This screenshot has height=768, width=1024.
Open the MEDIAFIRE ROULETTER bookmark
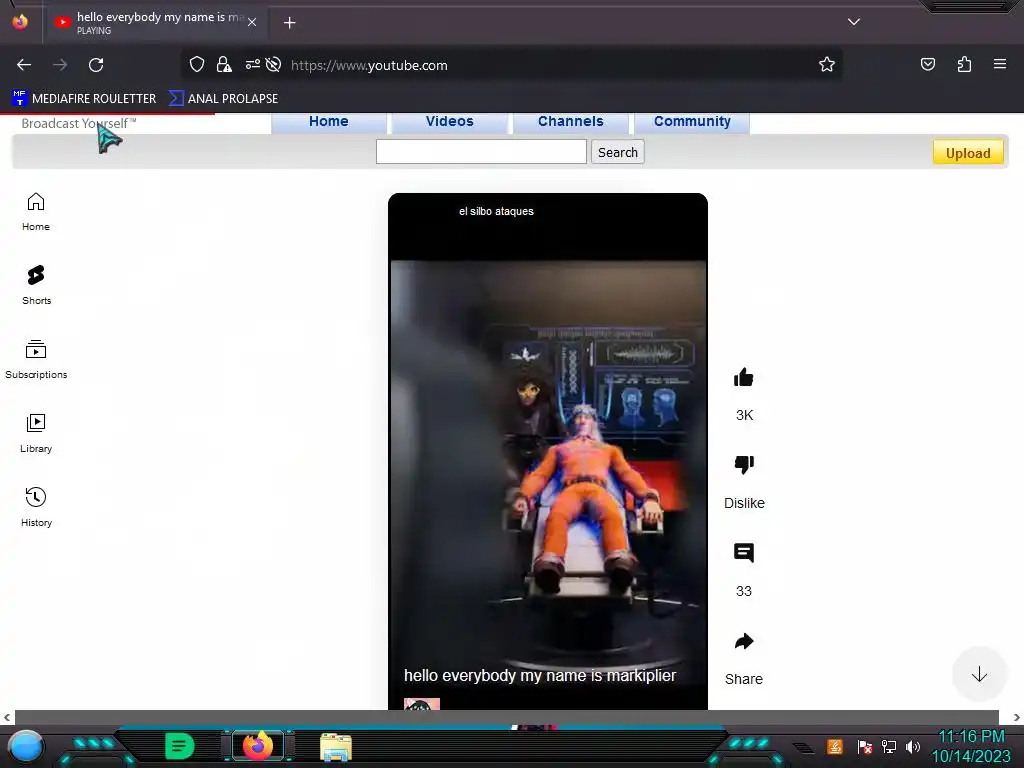84,99
